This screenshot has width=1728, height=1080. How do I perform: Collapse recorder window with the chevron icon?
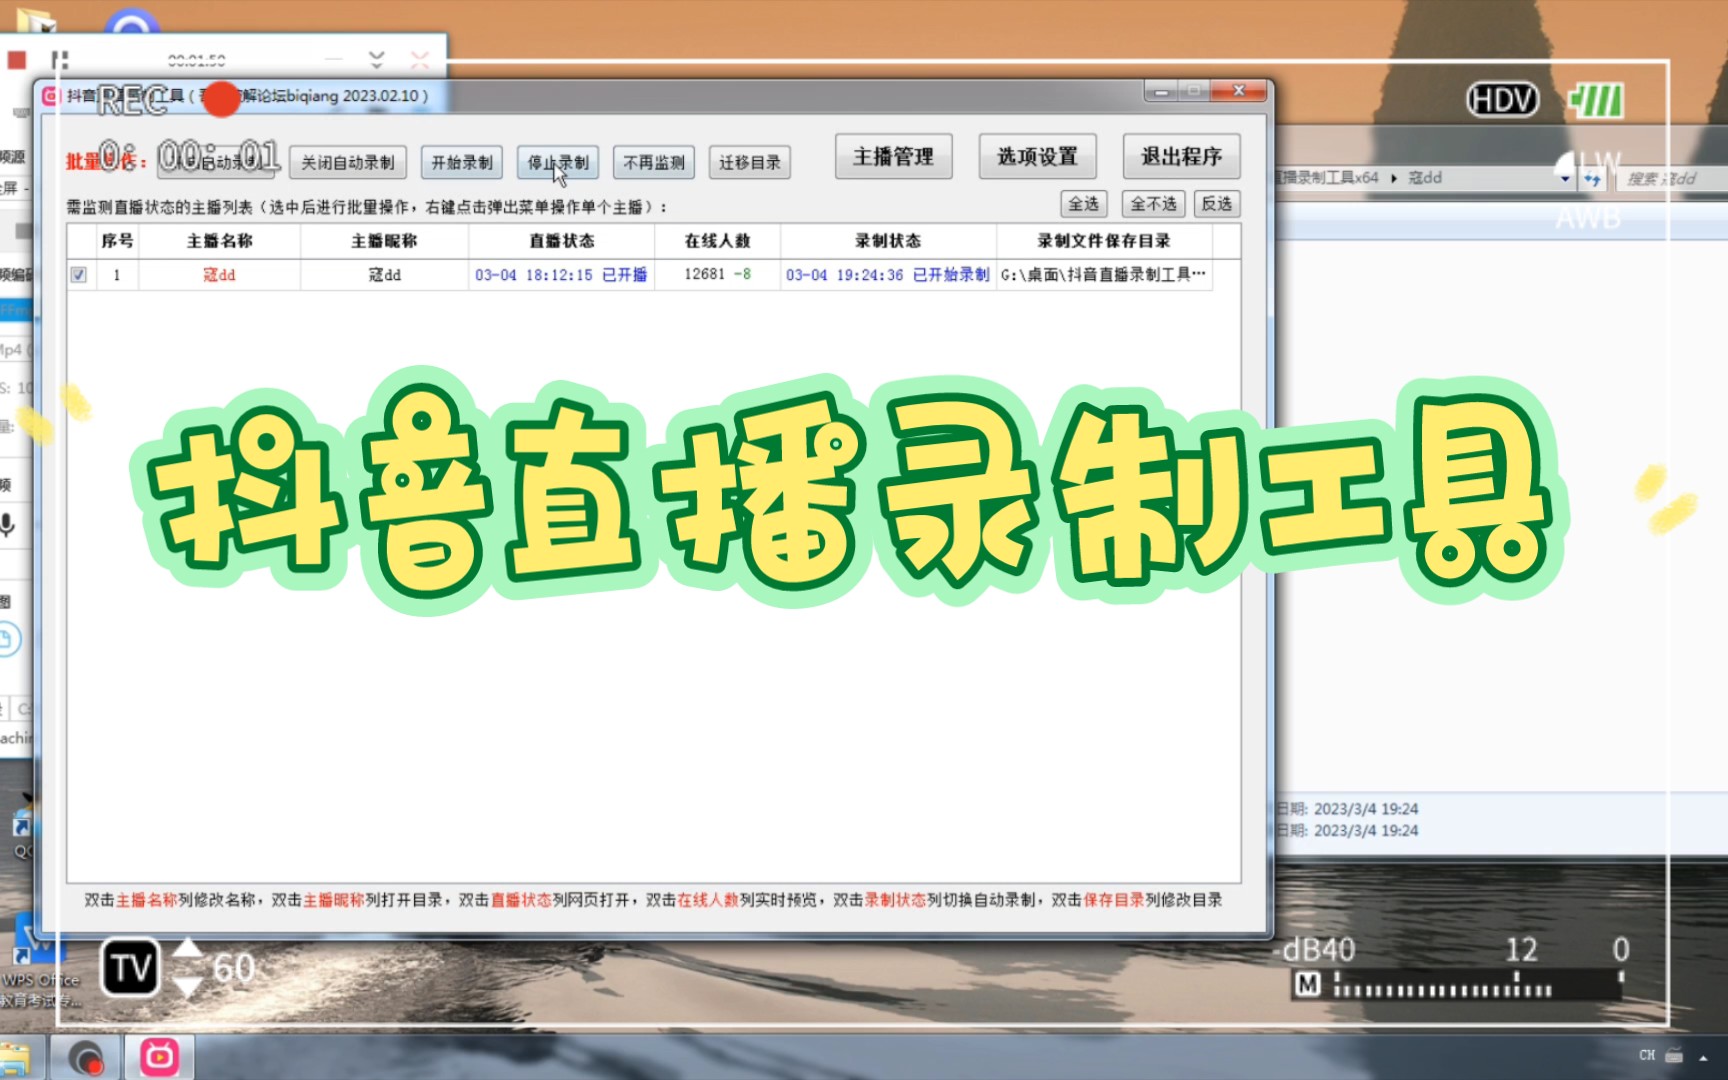click(x=376, y=59)
